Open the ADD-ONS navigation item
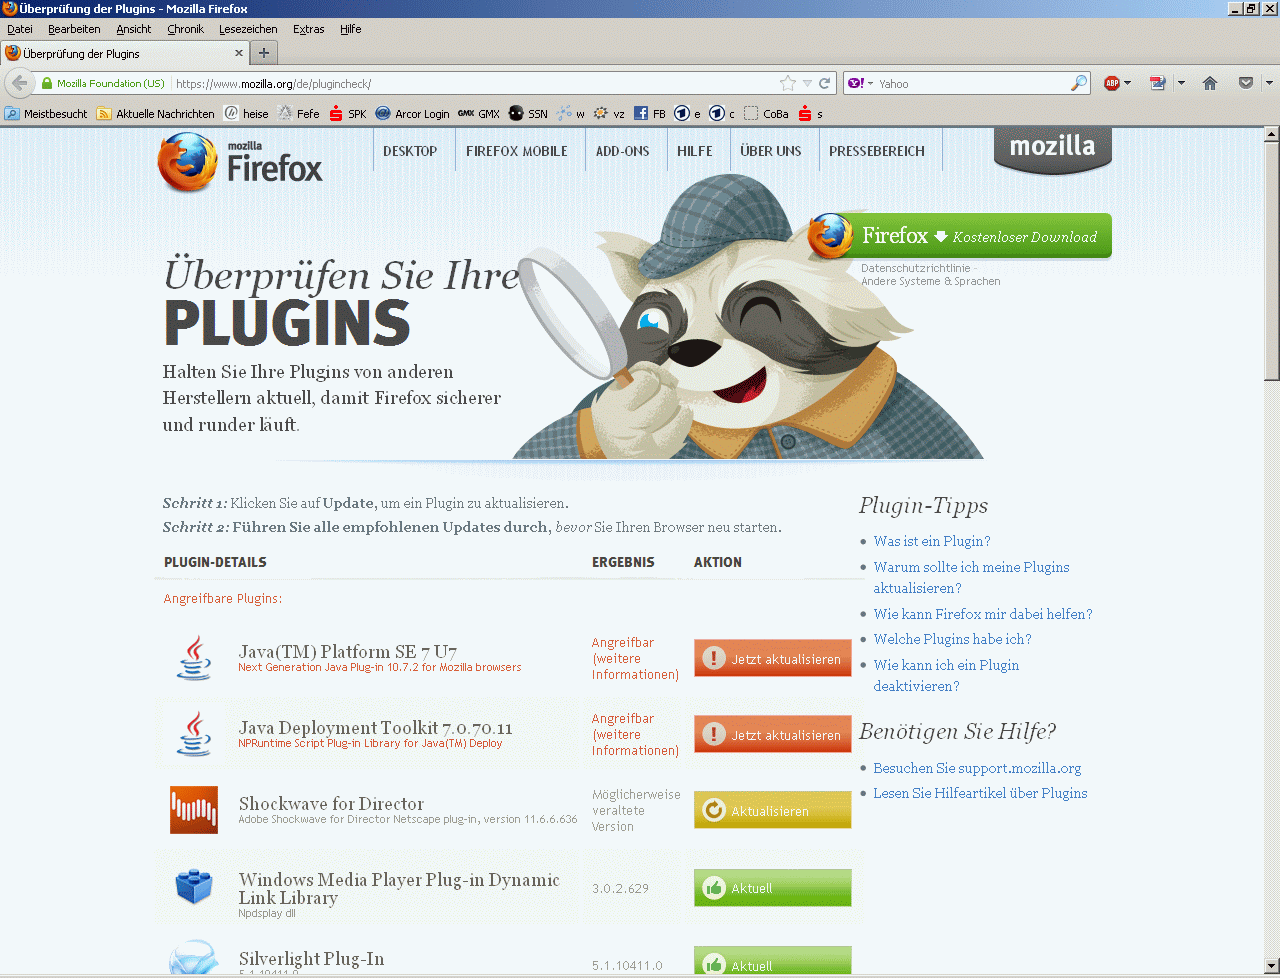The image size is (1280, 978). pyautogui.click(x=623, y=151)
